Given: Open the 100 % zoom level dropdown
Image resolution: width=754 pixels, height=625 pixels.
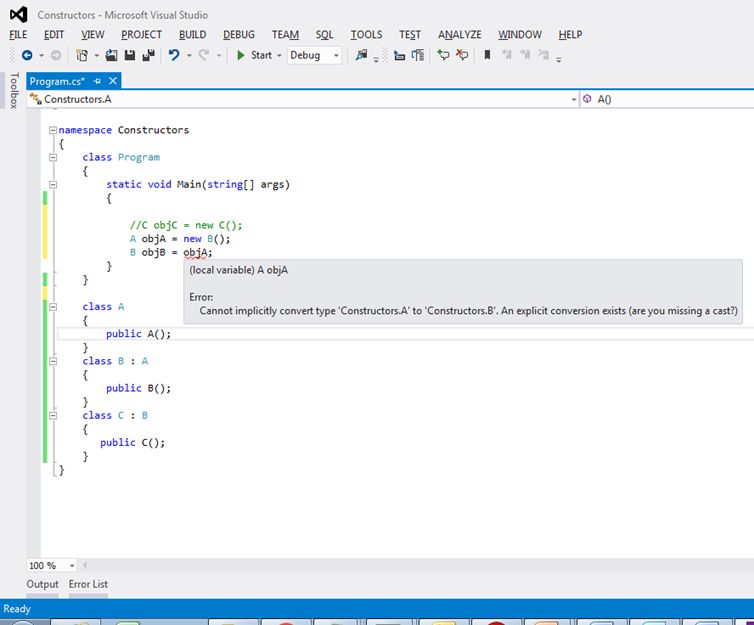Looking at the screenshot, I should (x=70, y=565).
